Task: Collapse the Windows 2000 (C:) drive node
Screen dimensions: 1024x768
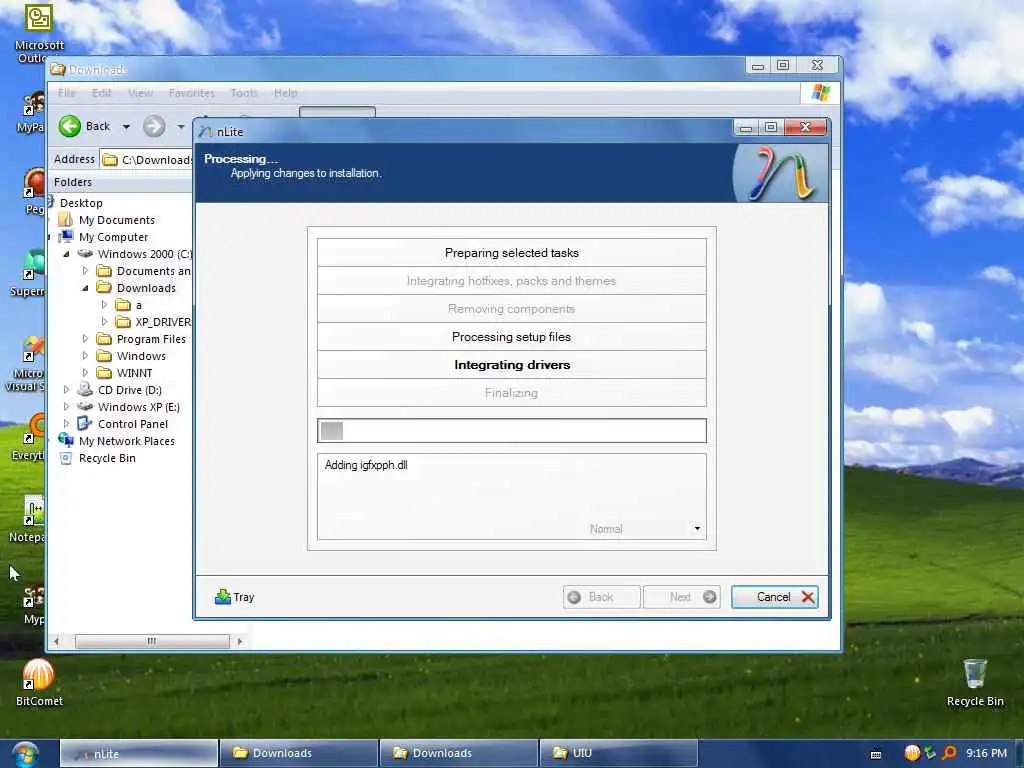Action: pos(66,254)
